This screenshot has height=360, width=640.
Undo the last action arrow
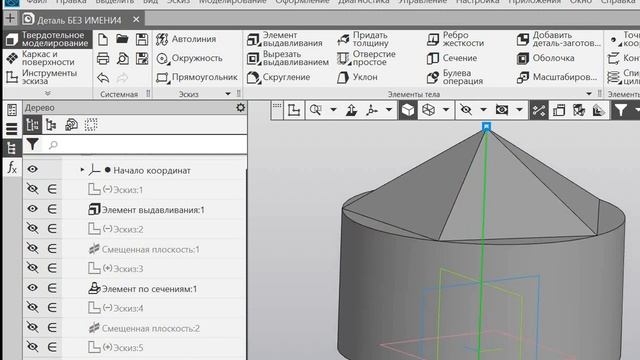pyautogui.click(x=103, y=78)
